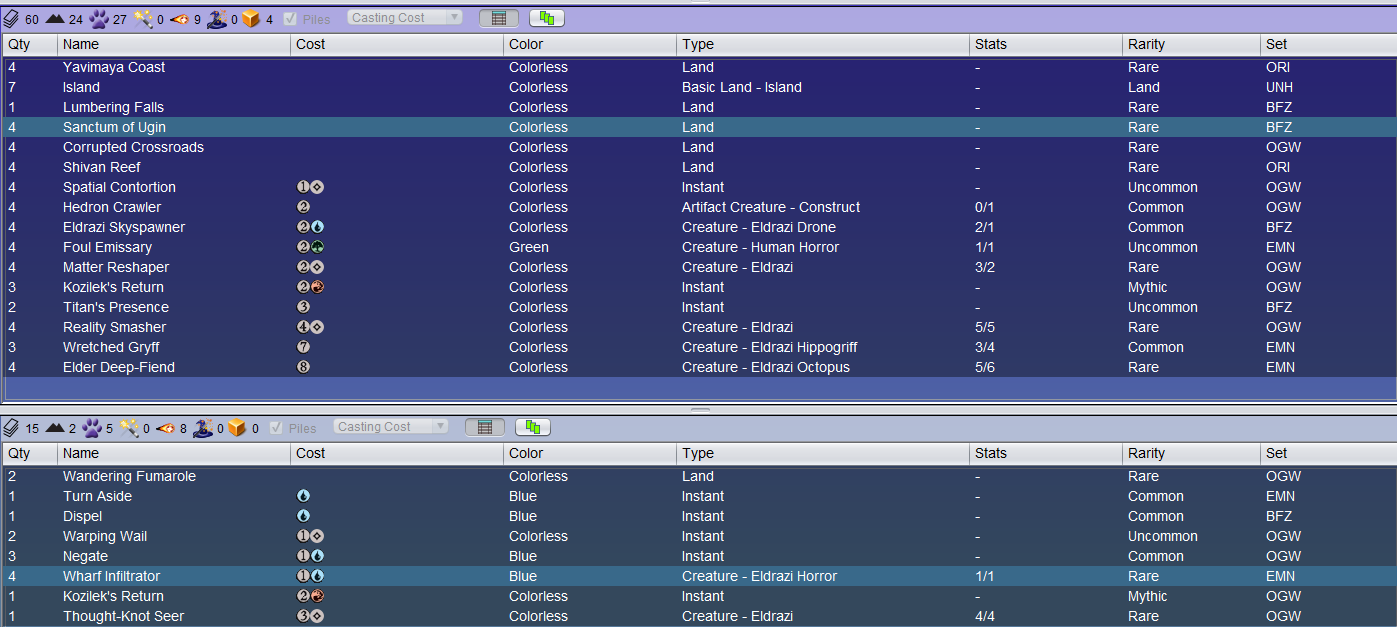Sort main deck by the Name column header

pos(175,44)
